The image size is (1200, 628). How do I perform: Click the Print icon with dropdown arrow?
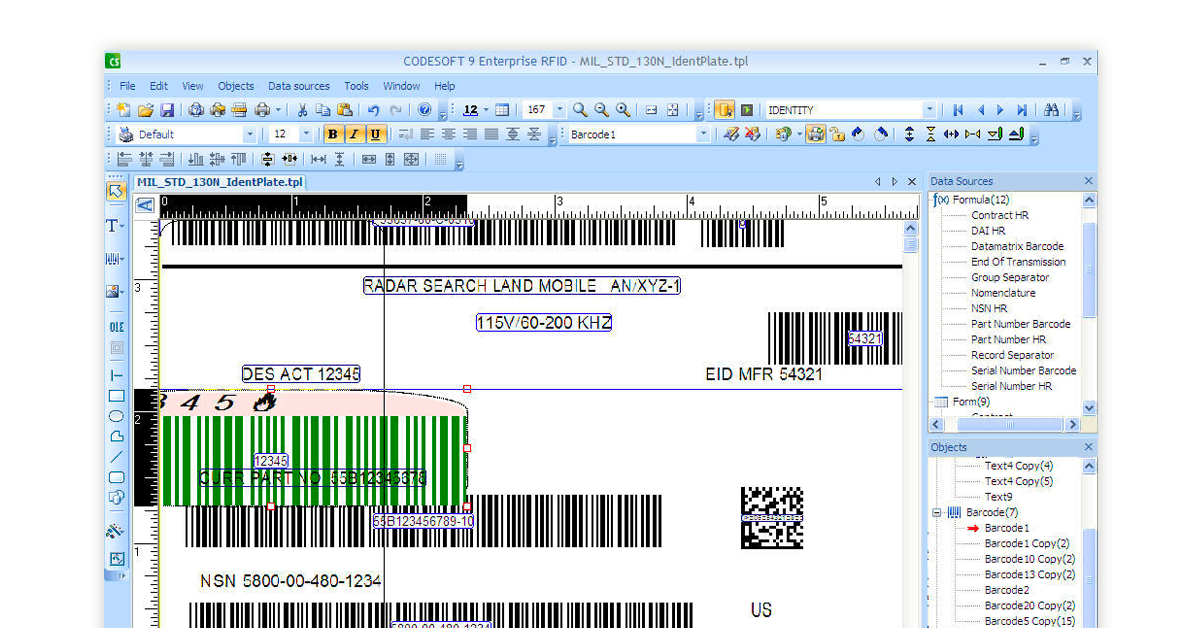(x=266, y=110)
